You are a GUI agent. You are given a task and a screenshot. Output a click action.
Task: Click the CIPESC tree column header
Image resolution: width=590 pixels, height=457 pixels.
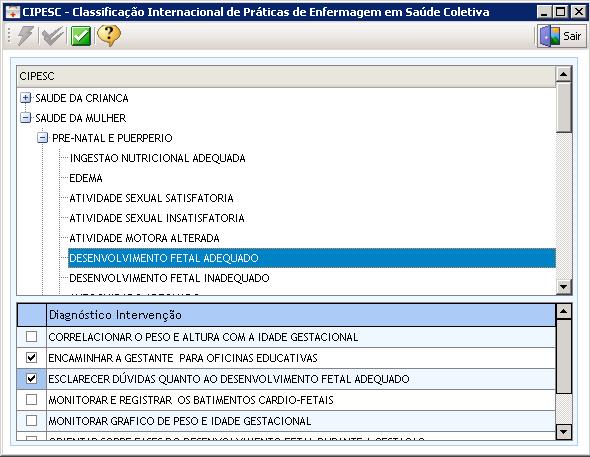(286, 76)
